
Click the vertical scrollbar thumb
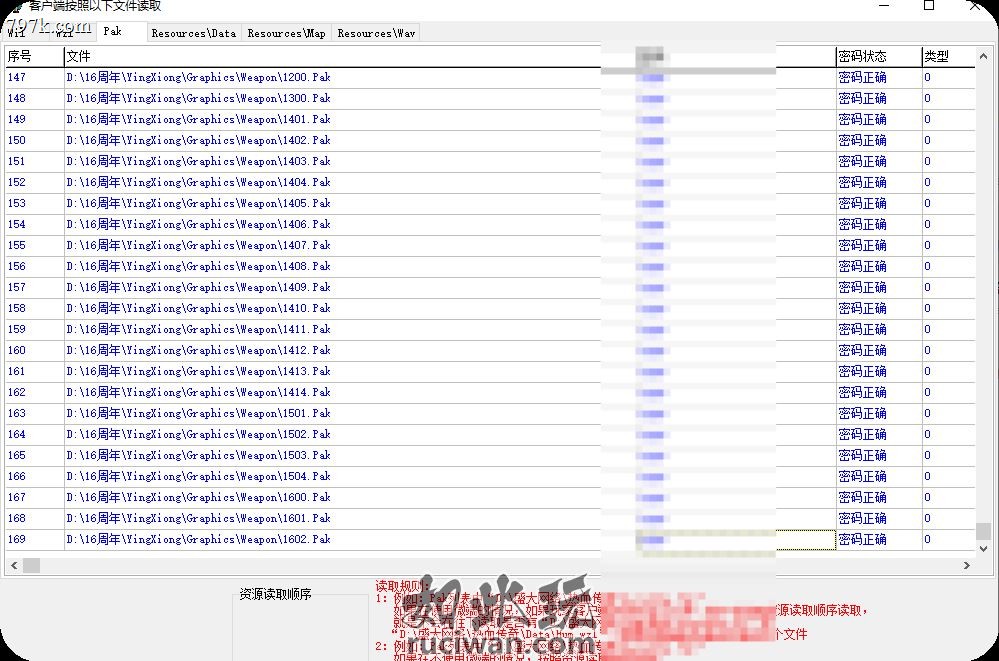(983, 530)
